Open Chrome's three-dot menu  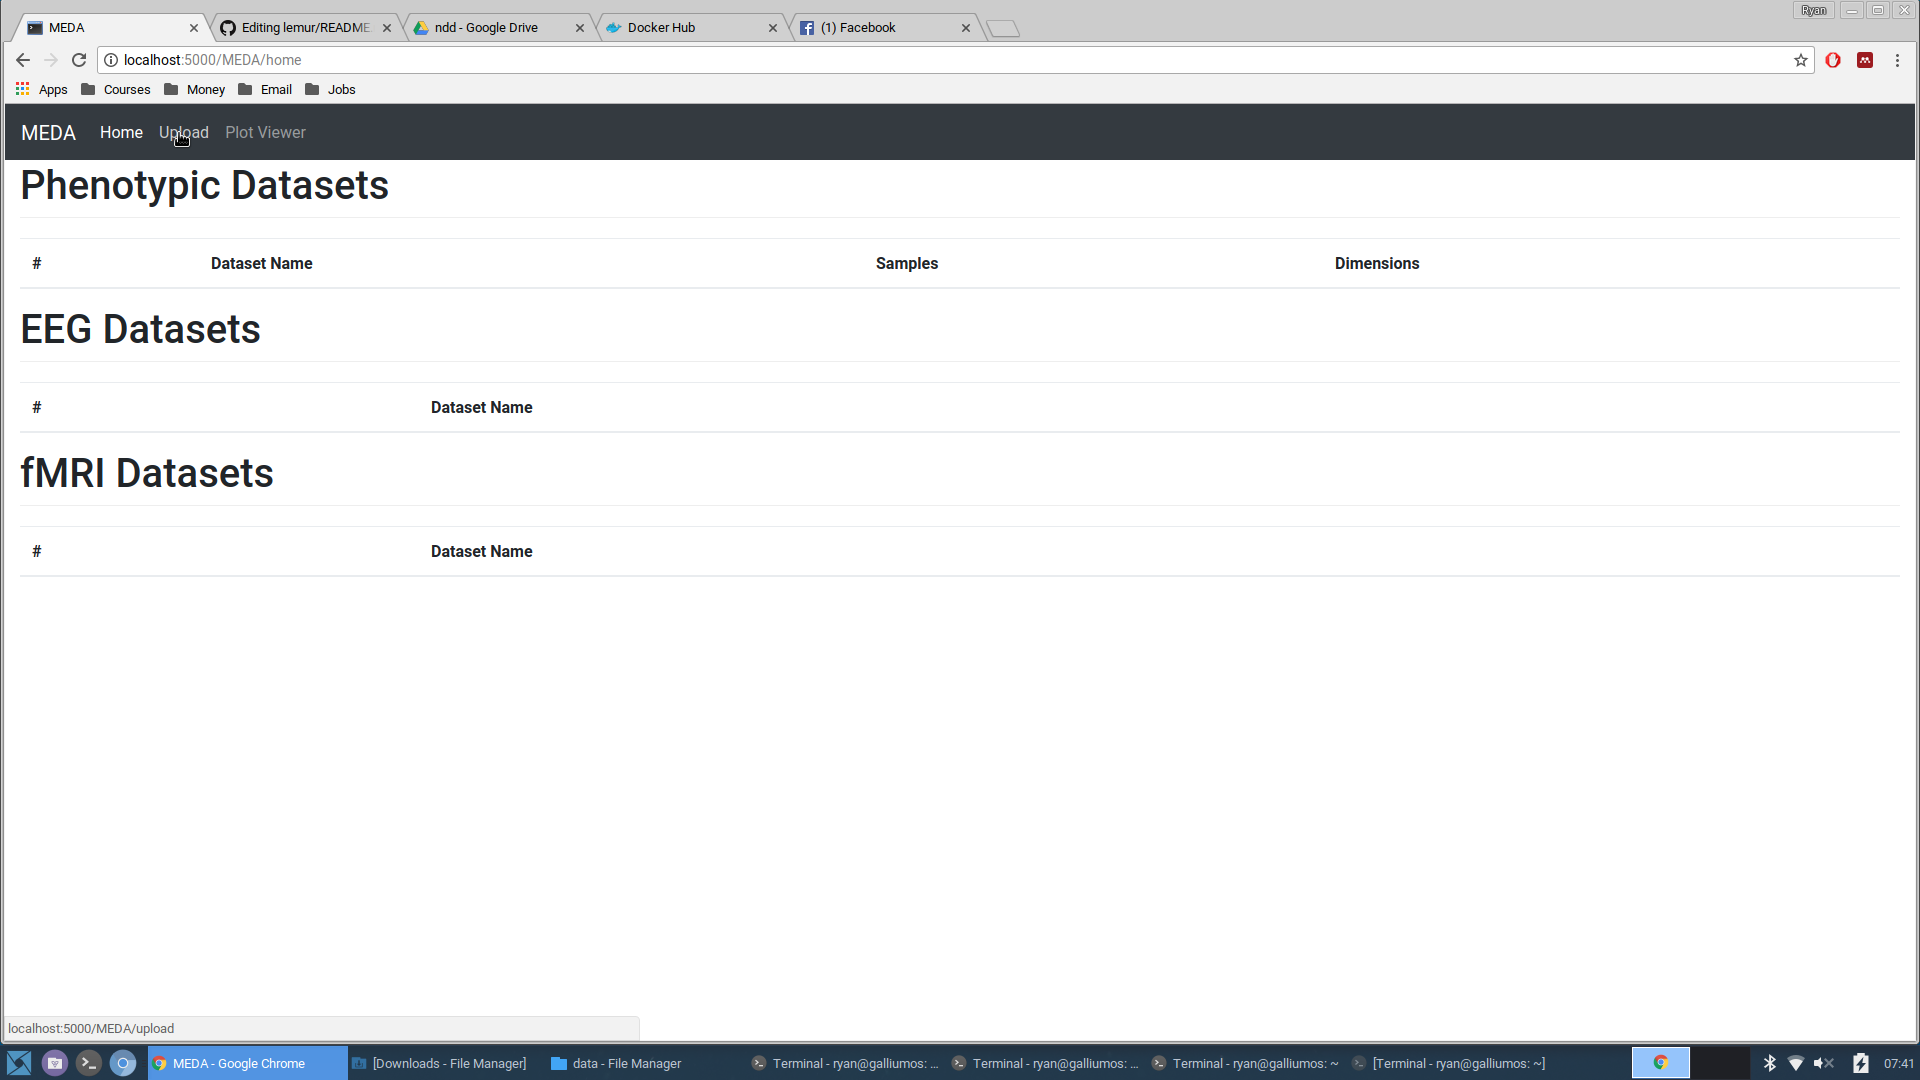[x=1897, y=60]
